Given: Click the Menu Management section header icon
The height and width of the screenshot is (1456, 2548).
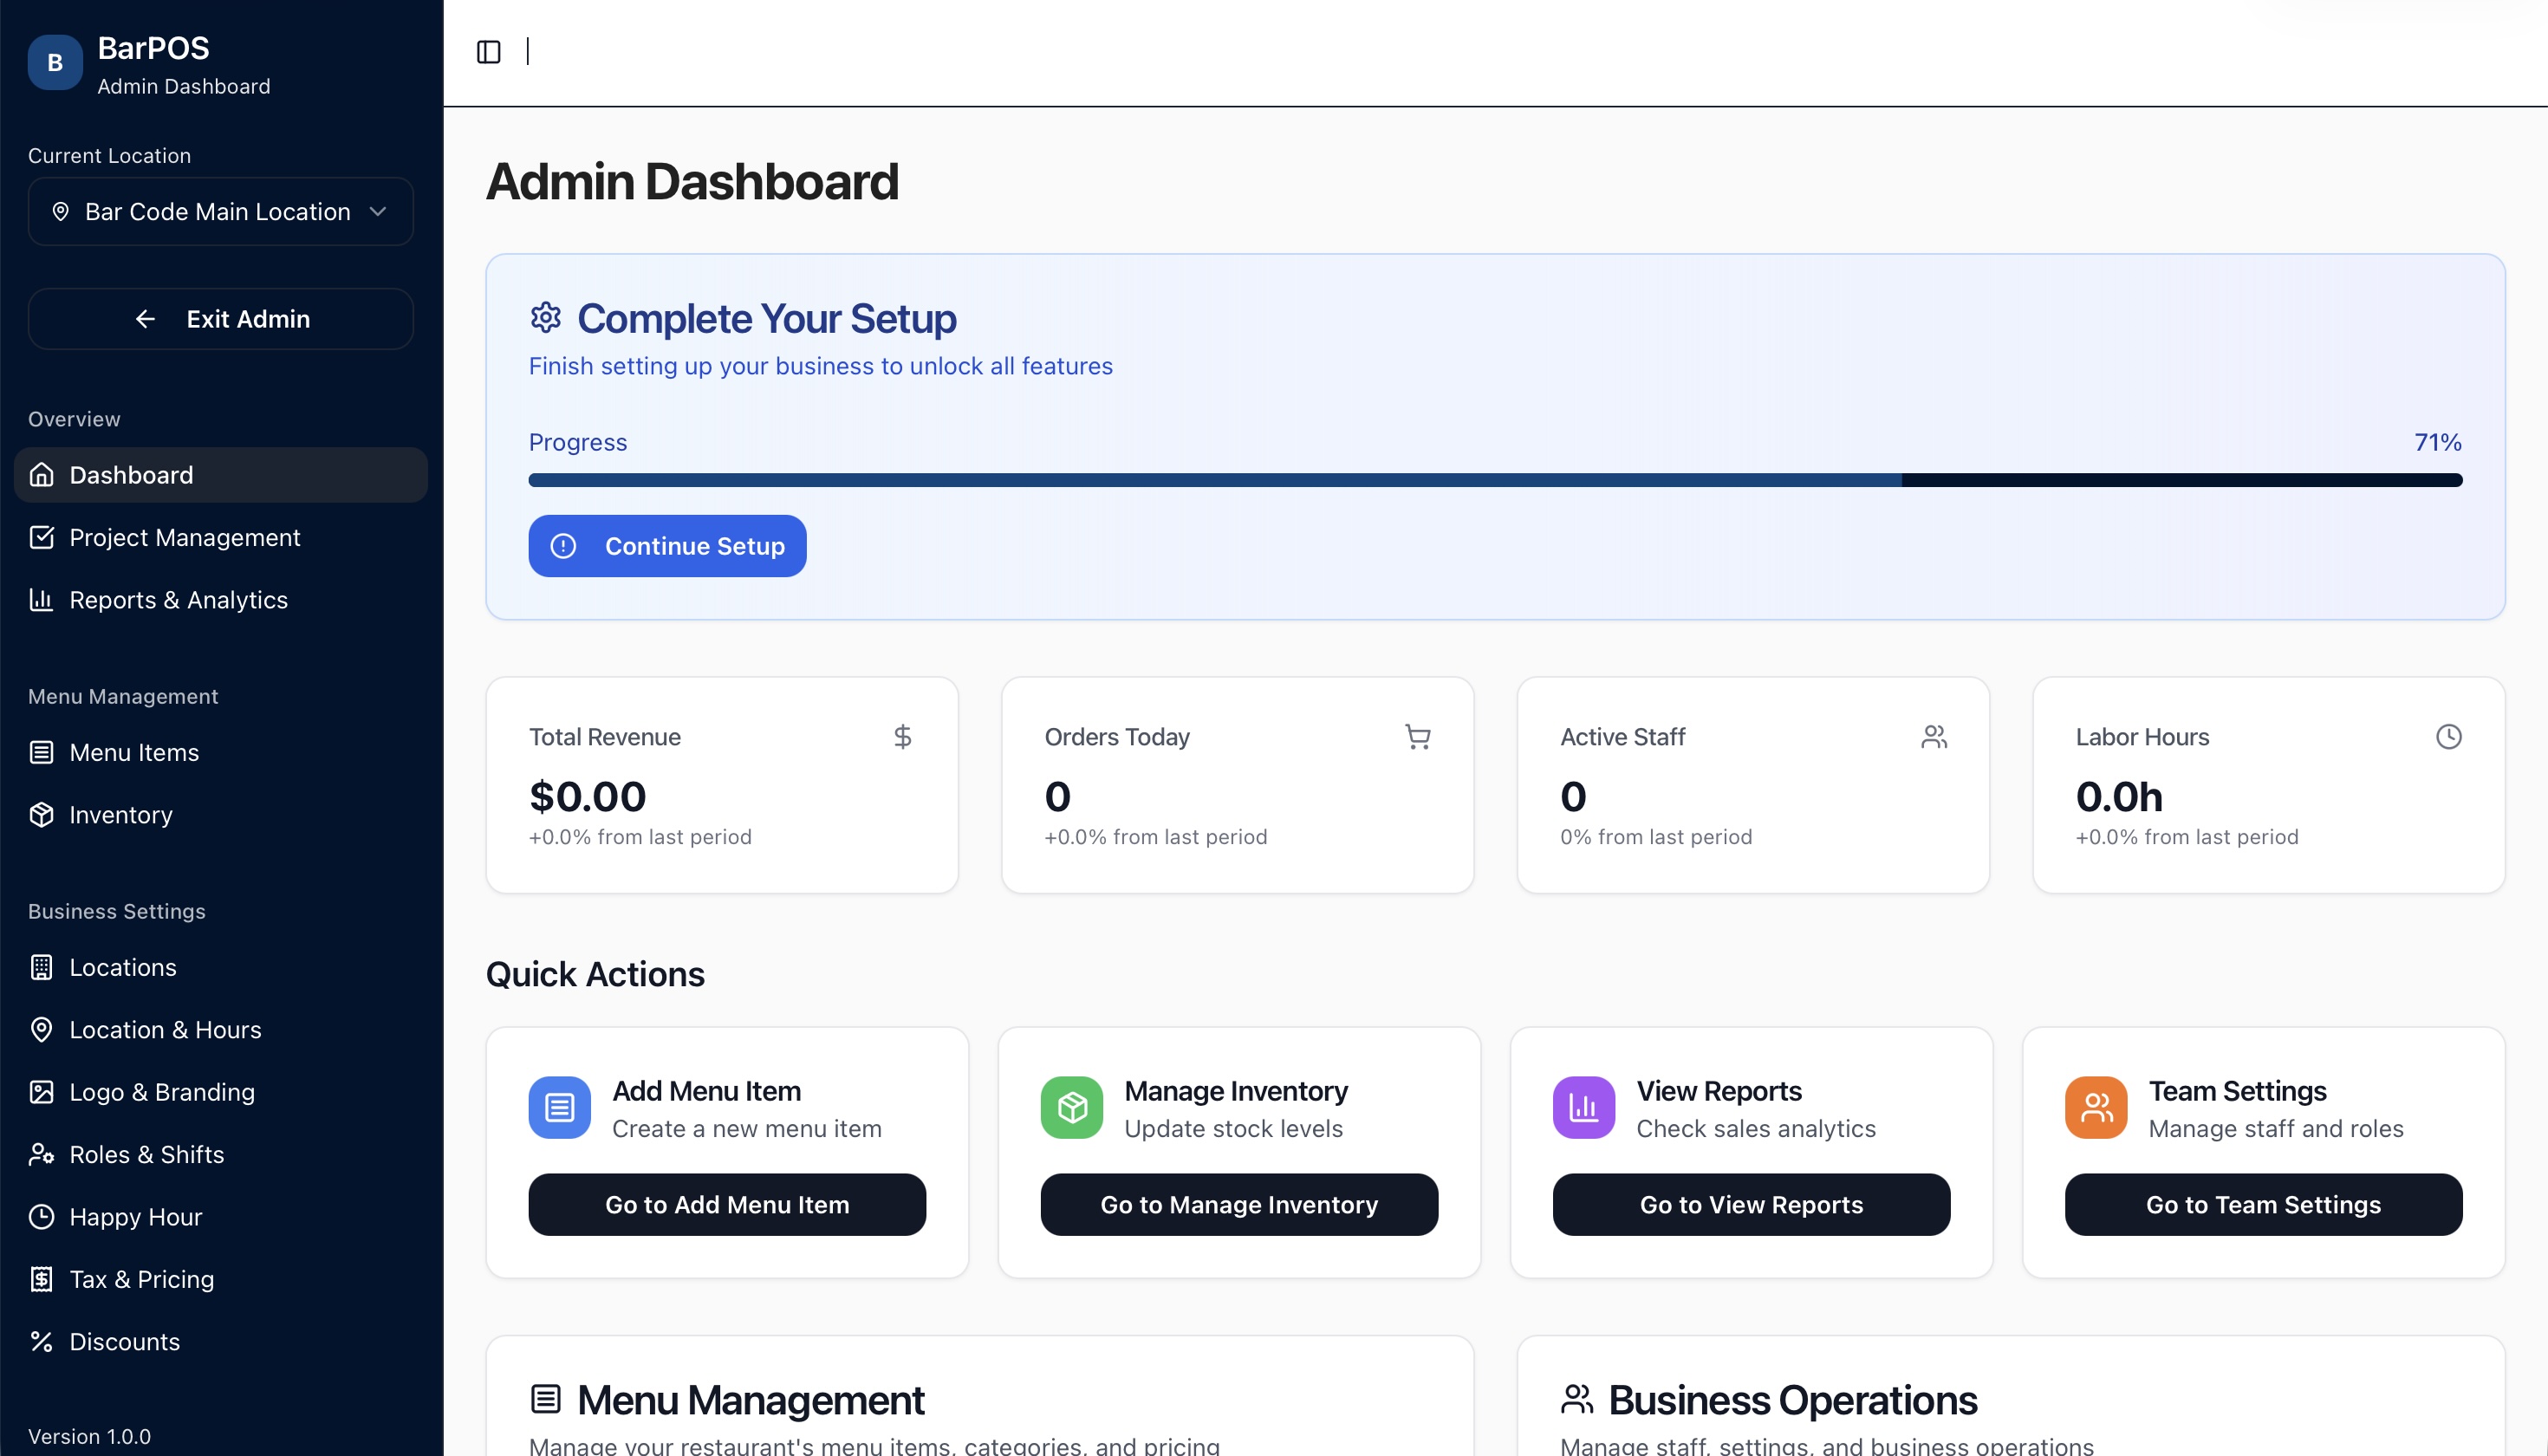Looking at the screenshot, I should coord(545,1399).
